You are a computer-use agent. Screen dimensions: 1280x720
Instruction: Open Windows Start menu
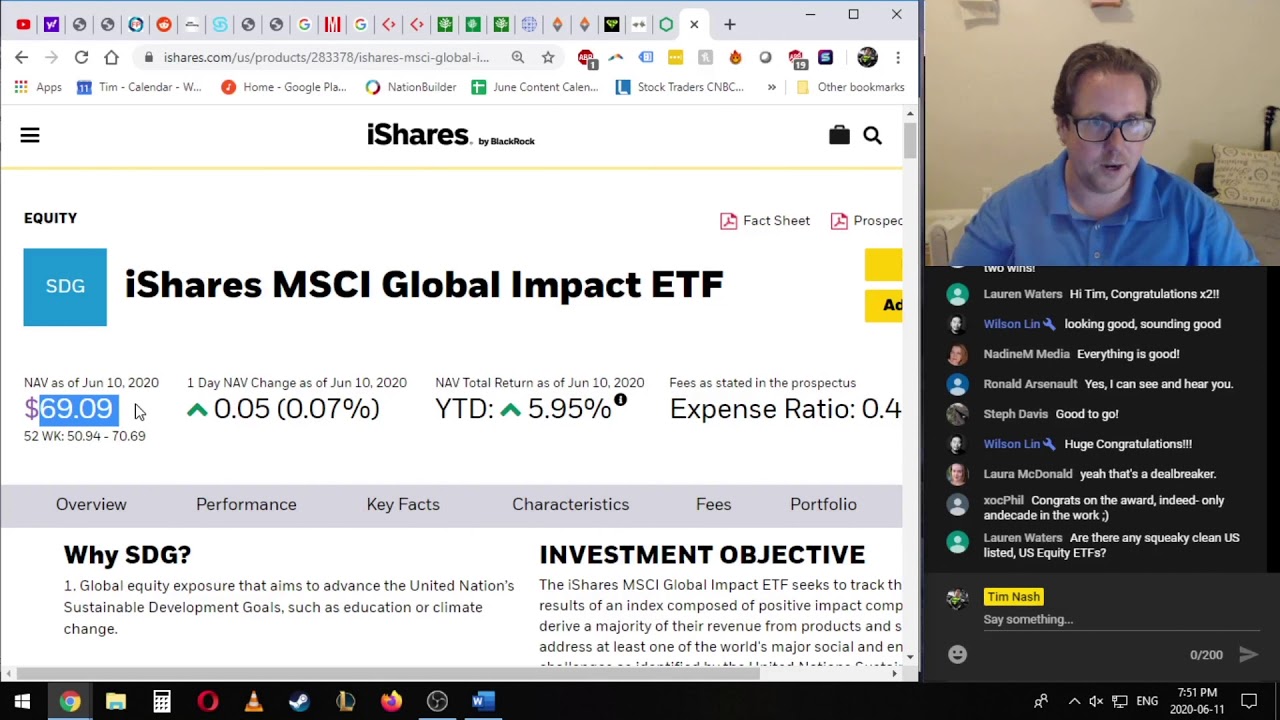(22, 701)
